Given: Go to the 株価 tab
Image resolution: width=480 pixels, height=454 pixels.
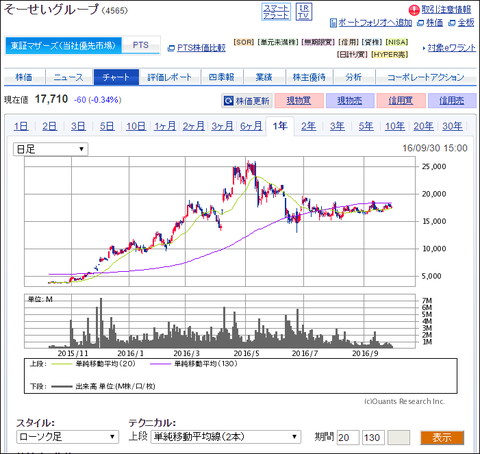Looking at the screenshot, I should [x=24, y=77].
